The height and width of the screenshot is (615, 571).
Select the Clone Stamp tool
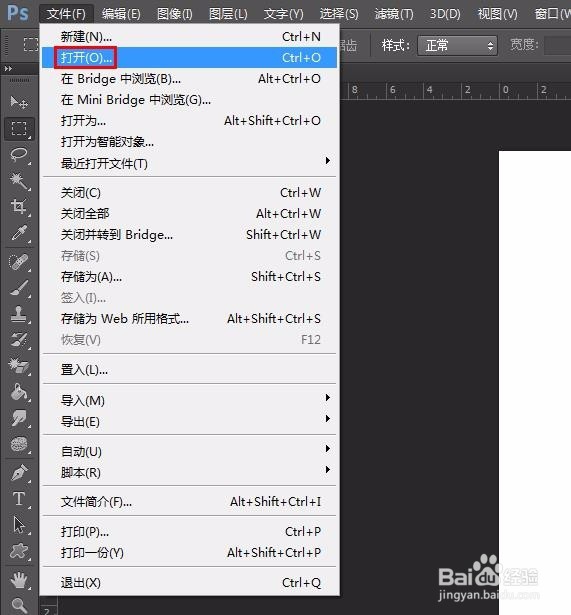tap(19, 314)
